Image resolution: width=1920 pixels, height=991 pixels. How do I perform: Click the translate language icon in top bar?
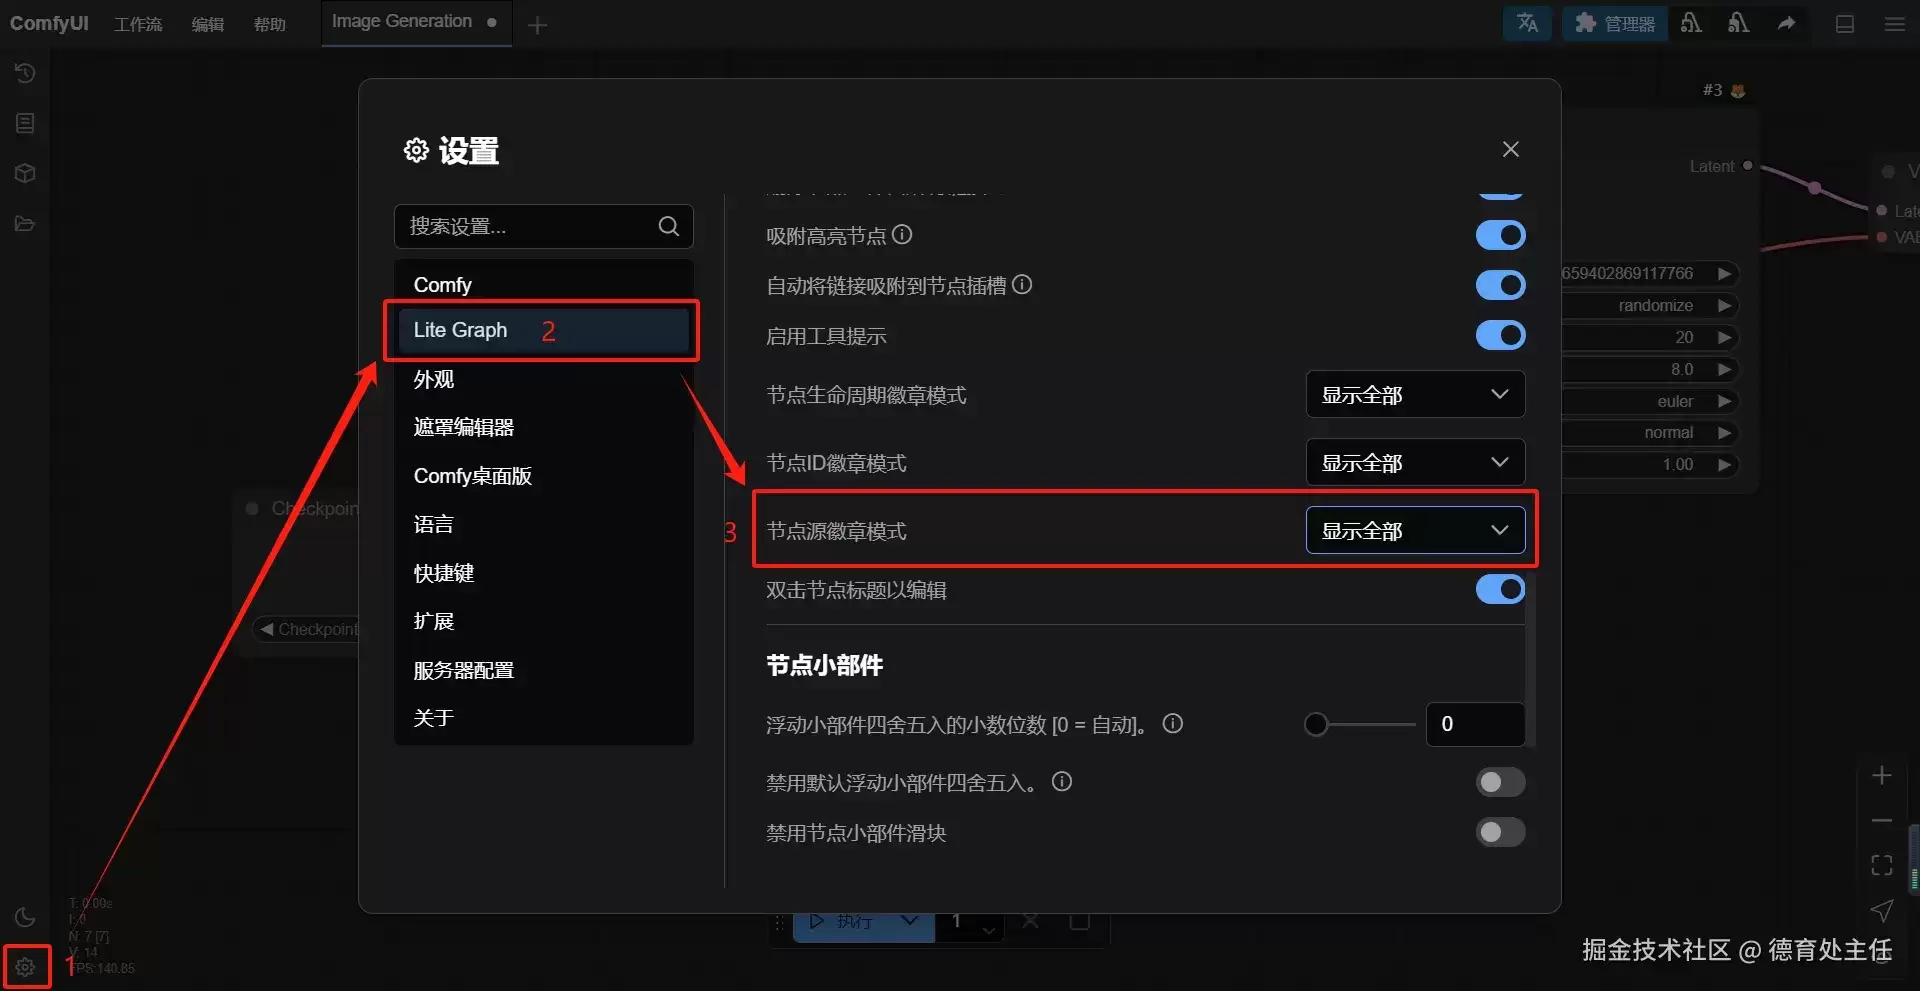[1527, 23]
